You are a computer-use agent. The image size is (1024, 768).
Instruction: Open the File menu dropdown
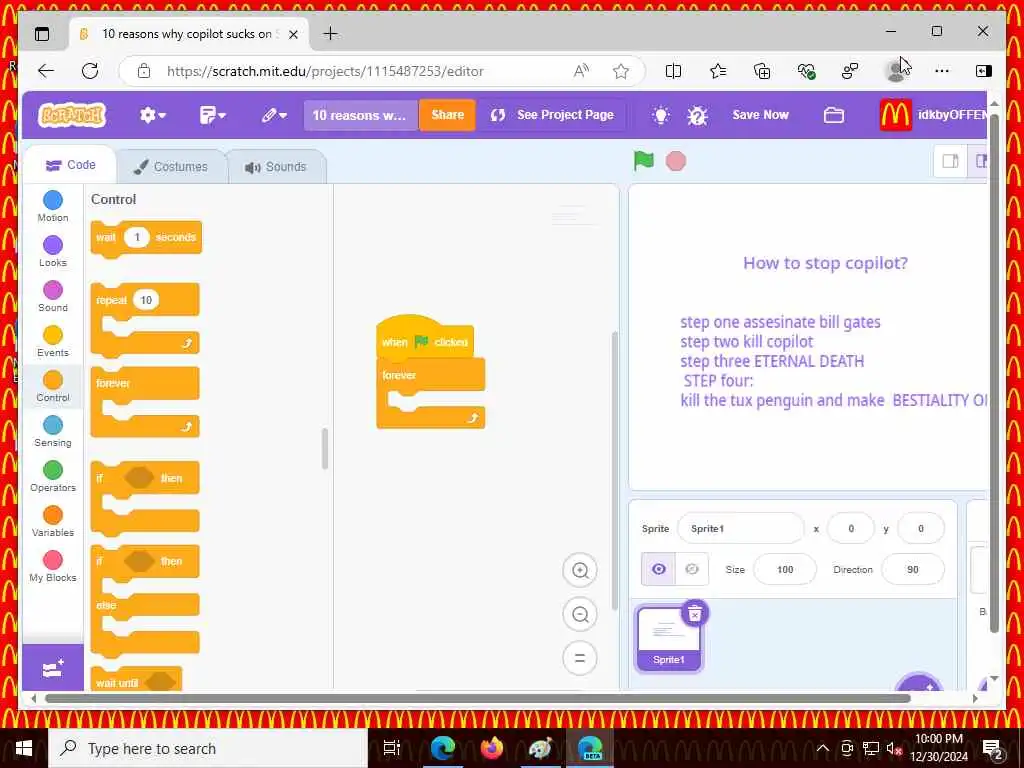(x=212, y=116)
